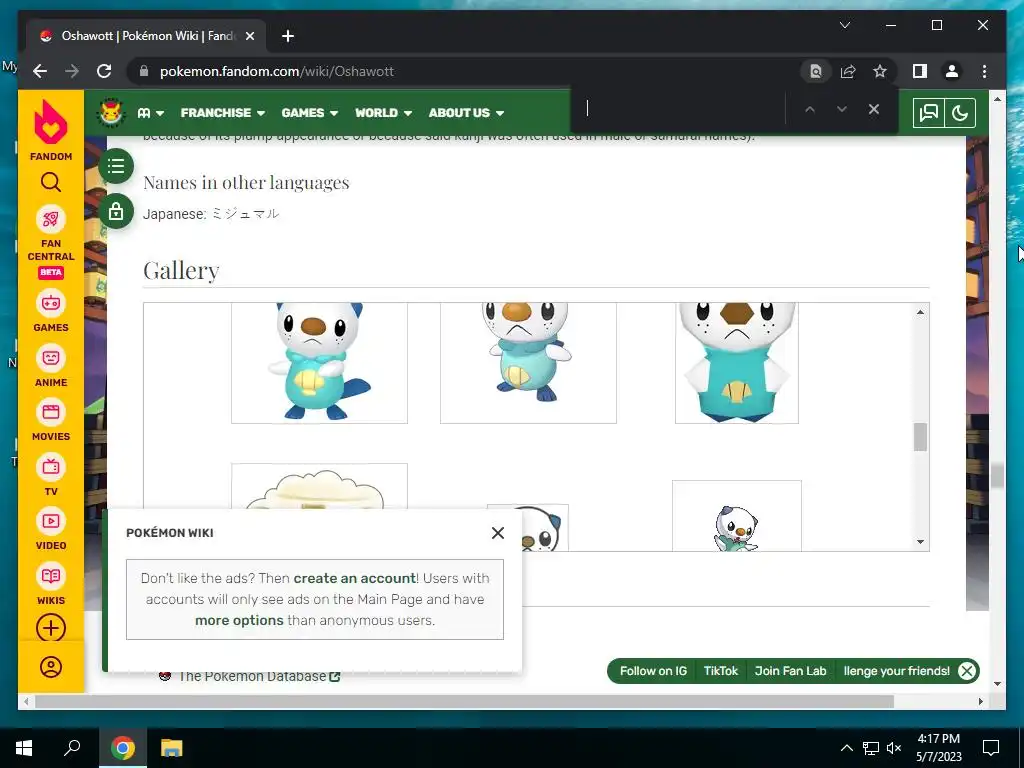The width and height of the screenshot is (1024, 768).
Task: Go to next find-in-page match
Action: (842, 109)
